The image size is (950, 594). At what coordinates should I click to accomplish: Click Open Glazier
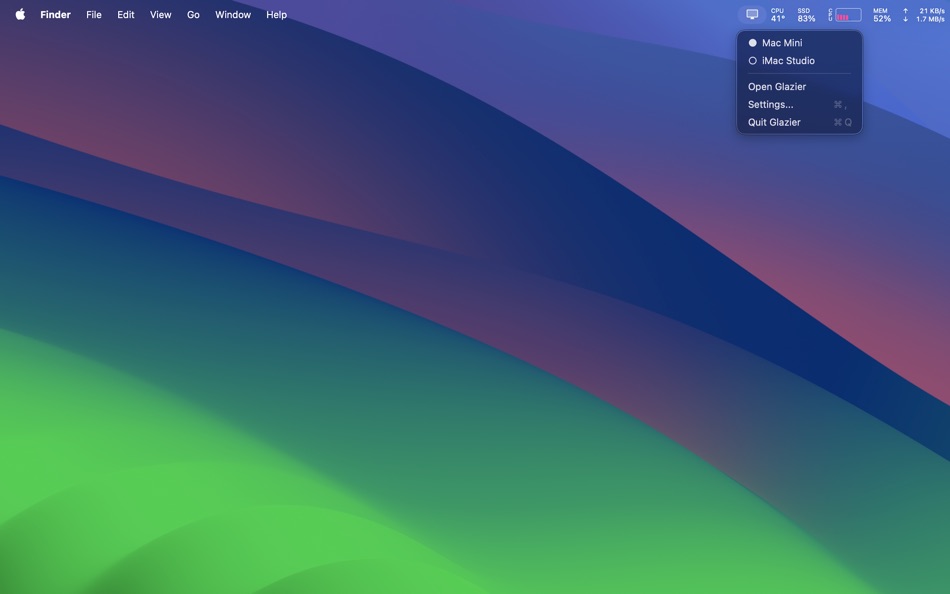coord(778,86)
